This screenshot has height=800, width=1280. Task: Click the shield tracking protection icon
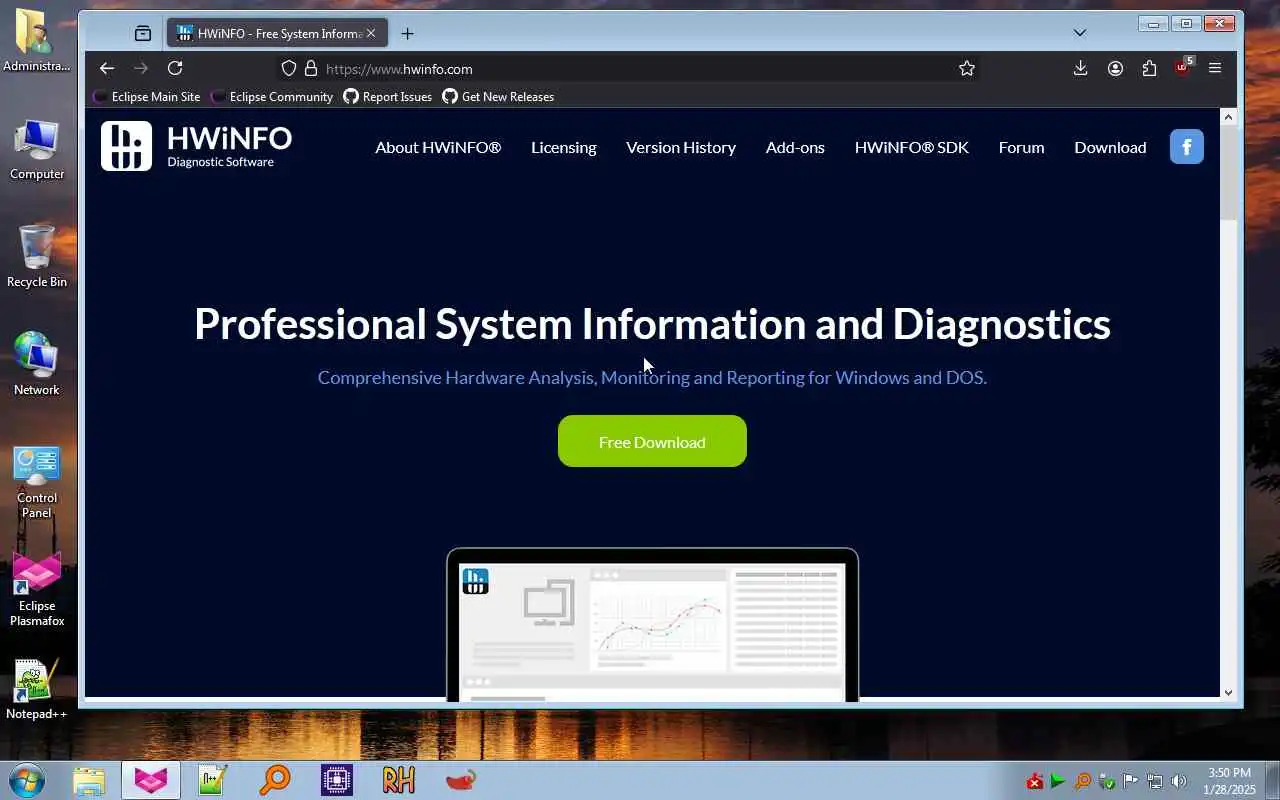(x=289, y=68)
